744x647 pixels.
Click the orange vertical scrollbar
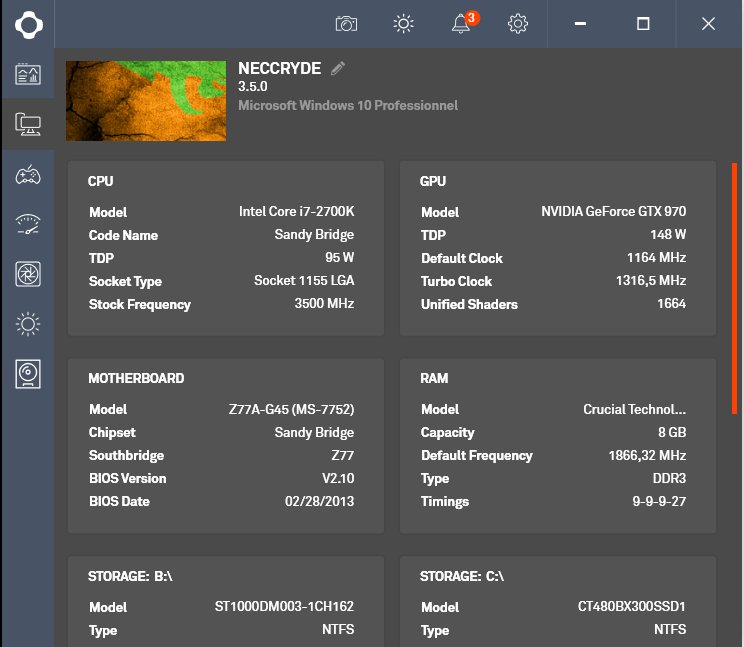coord(735,288)
